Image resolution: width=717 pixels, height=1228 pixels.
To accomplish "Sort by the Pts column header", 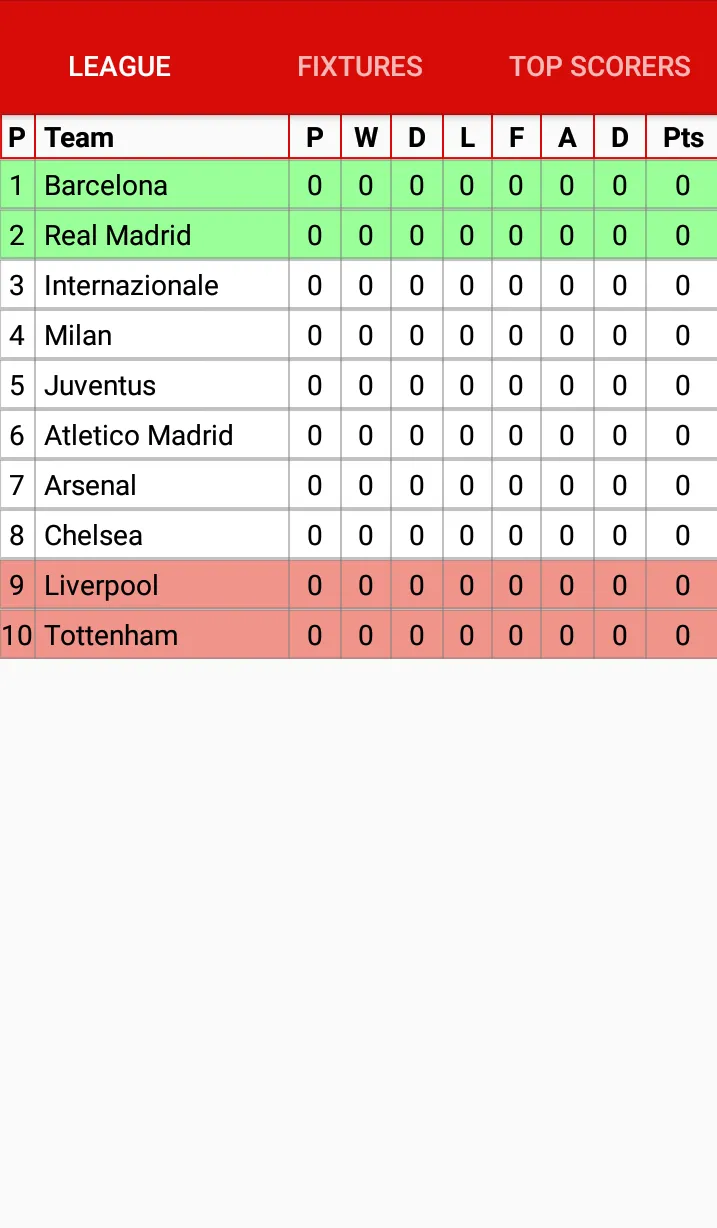I will [x=681, y=137].
